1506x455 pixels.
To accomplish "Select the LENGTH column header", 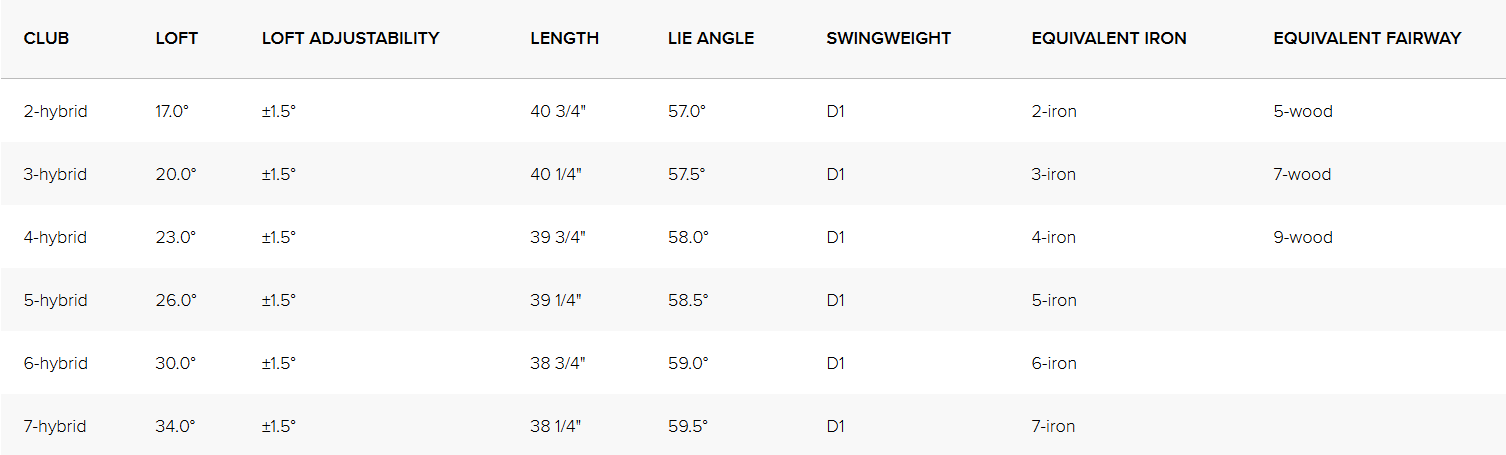I will [564, 38].
